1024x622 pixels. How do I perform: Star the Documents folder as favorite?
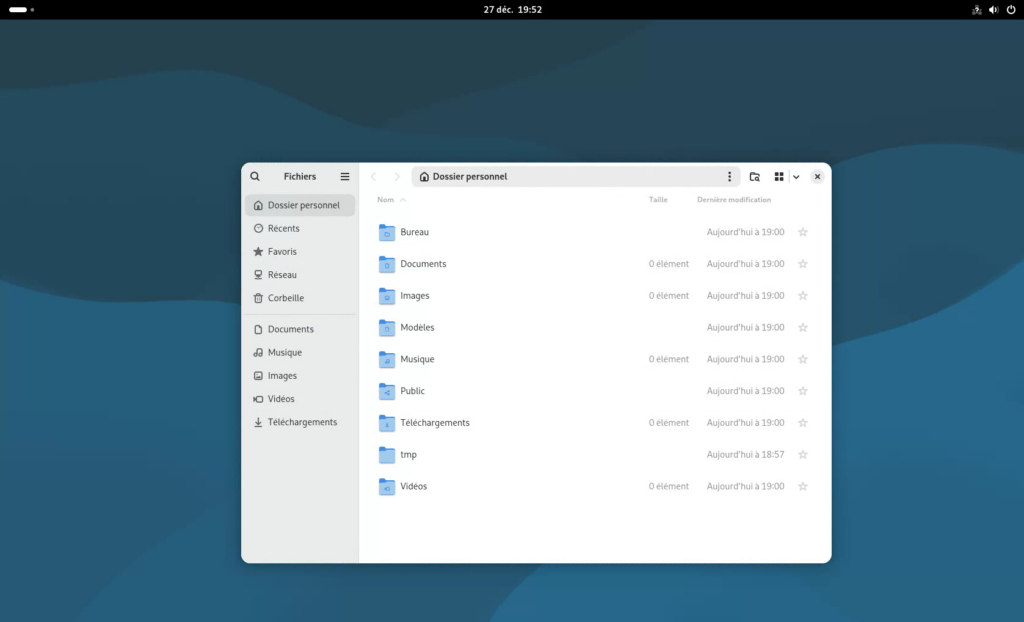click(802, 264)
